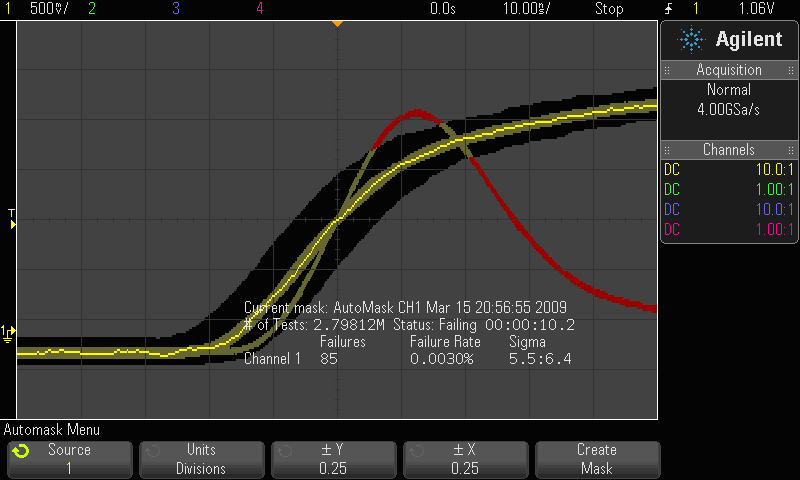
Task: Click the knob icon on ± Y softkey
Action: point(283,451)
